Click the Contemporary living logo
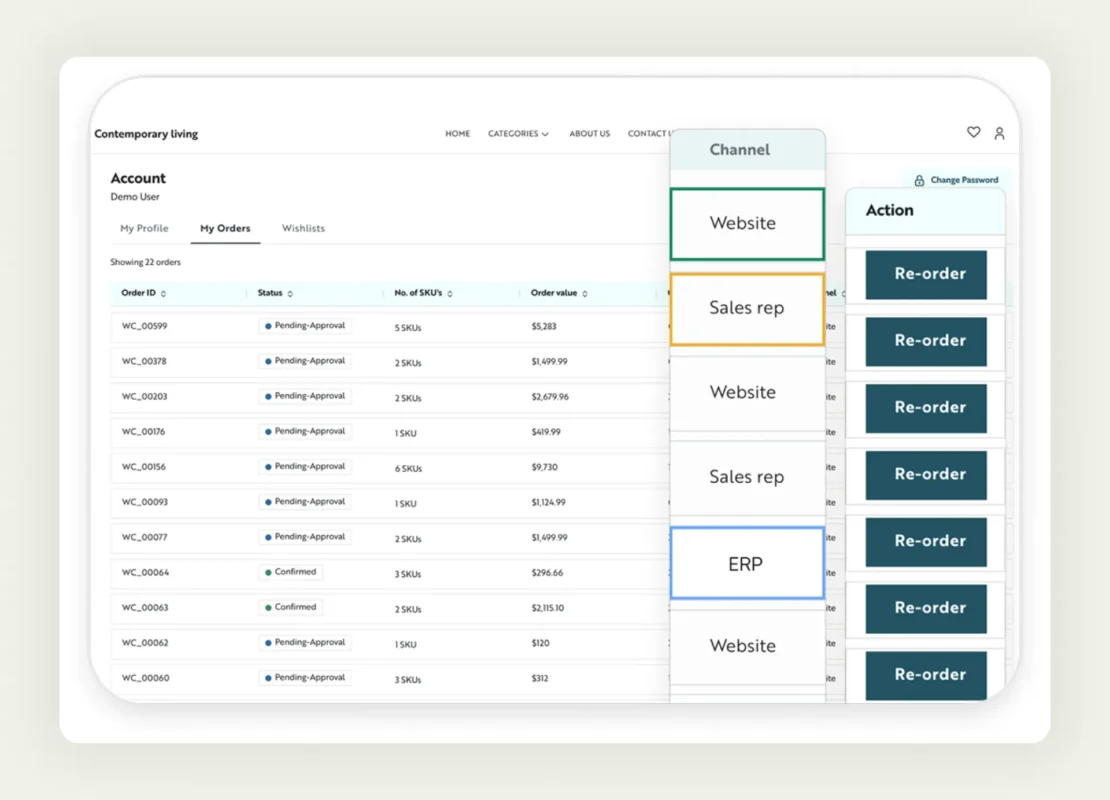1110x800 pixels. click(x=146, y=133)
